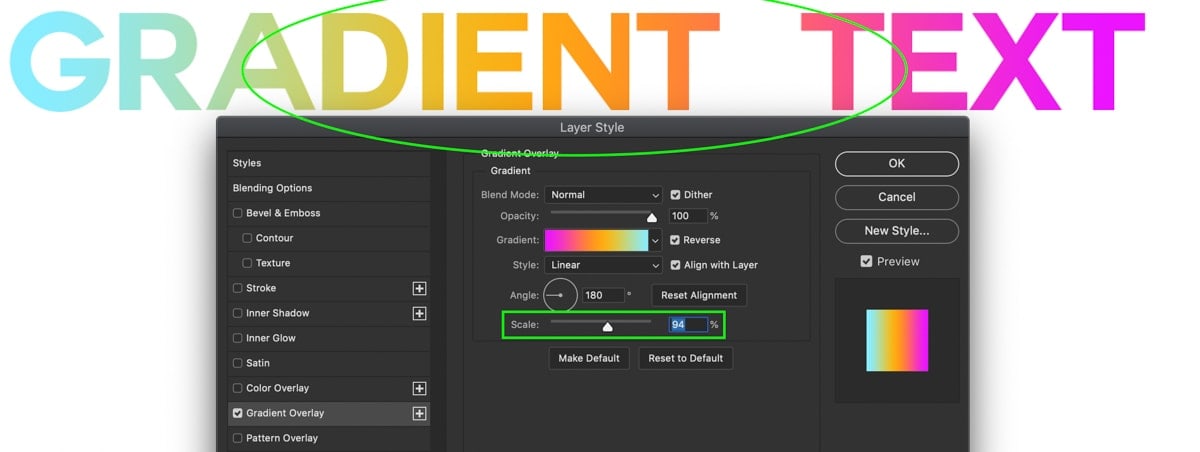Open the Blend Mode dropdown
Screen dimensions: 1200x452
[x=604, y=195]
